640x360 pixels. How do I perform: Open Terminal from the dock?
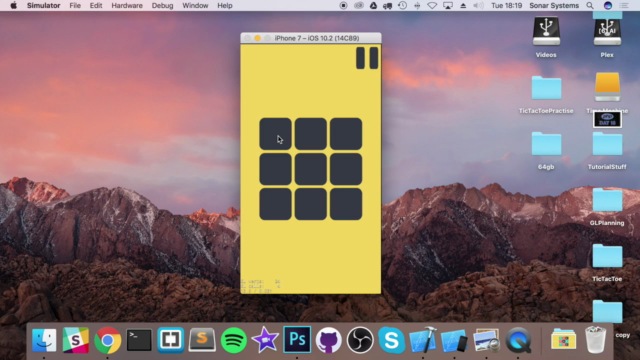[x=139, y=340]
